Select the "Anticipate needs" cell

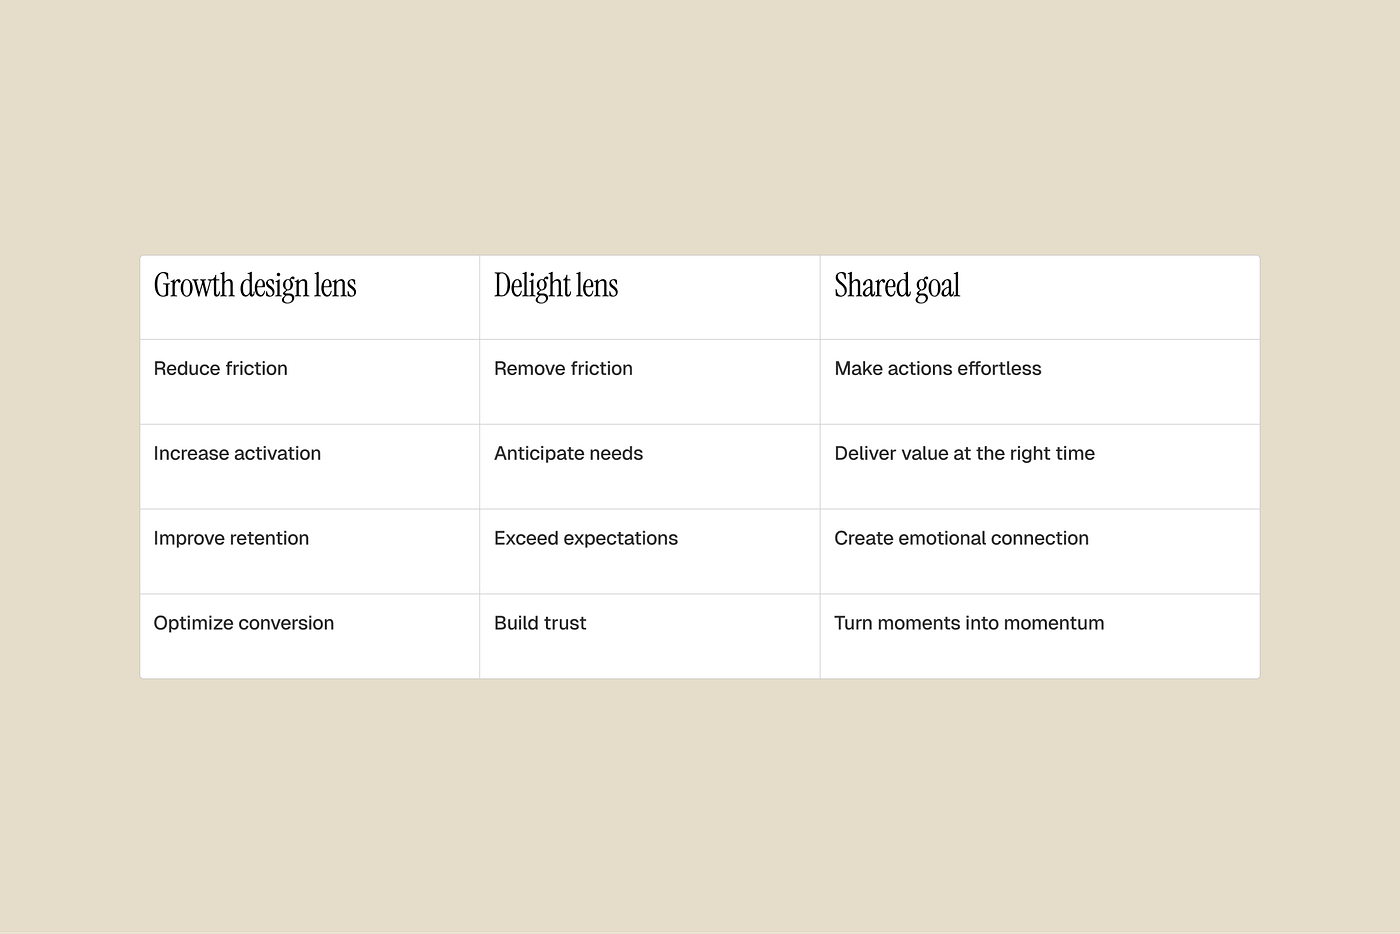tap(568, 454)
